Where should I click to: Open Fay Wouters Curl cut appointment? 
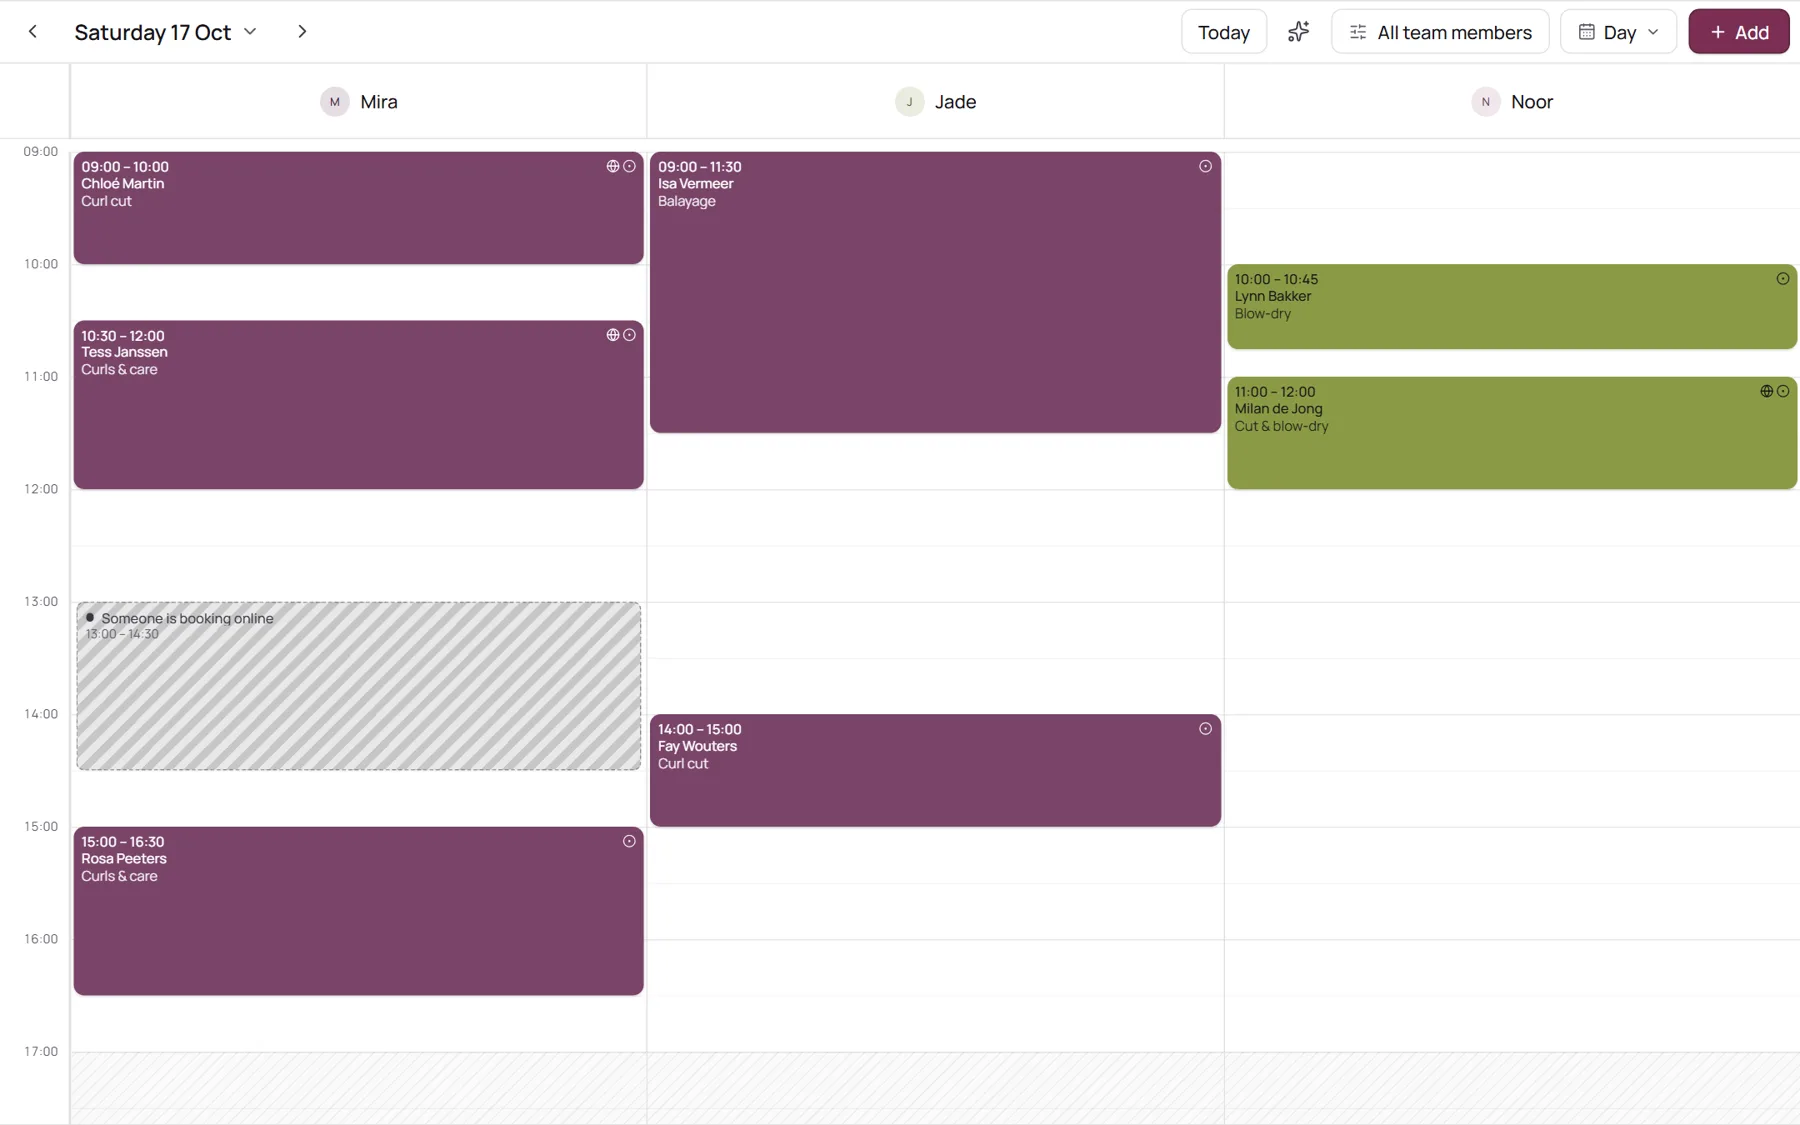(935, 770)
